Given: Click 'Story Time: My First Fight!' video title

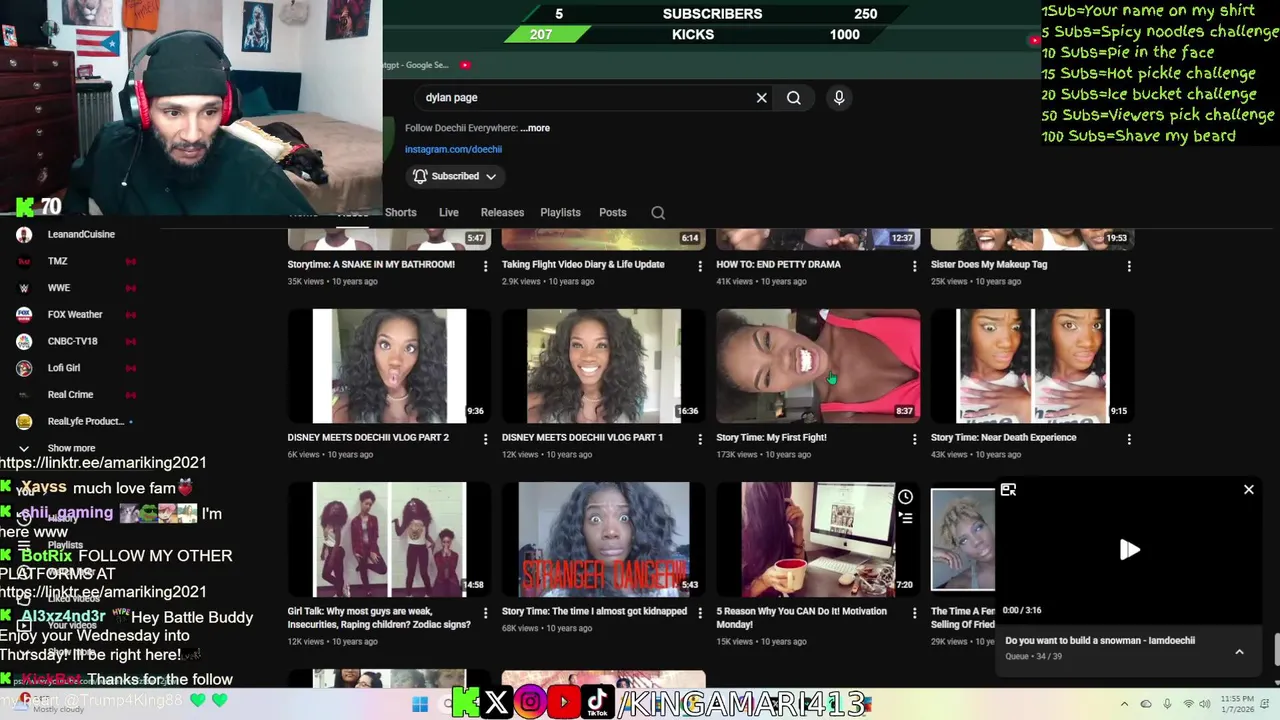Looking at the screenshot, I should tap(771, 438).
